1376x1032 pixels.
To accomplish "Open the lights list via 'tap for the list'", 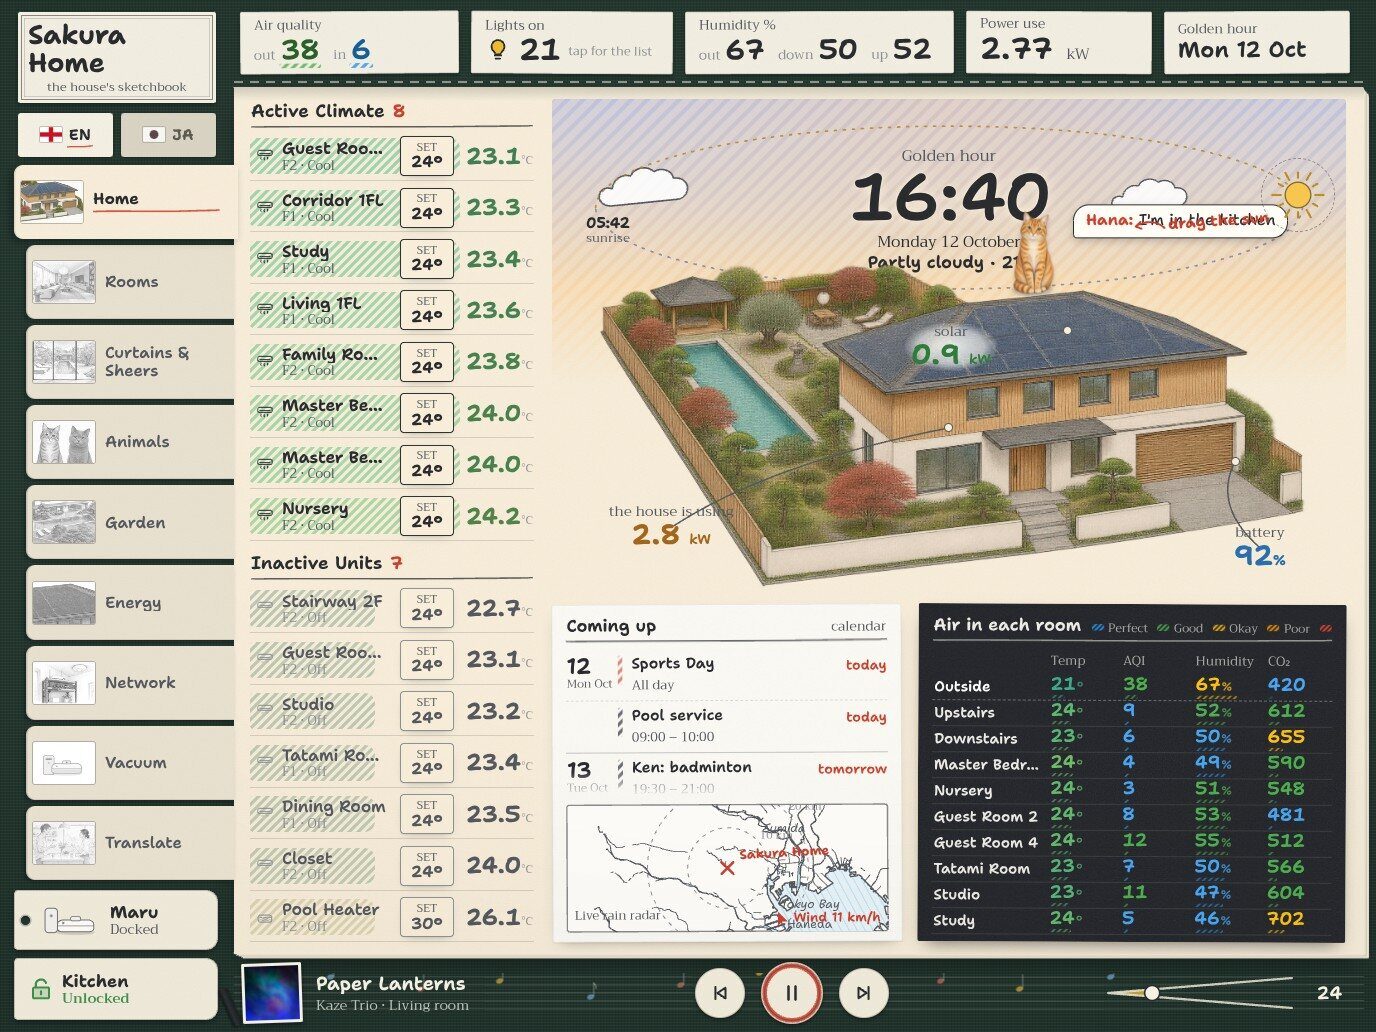I will (610, 51).
